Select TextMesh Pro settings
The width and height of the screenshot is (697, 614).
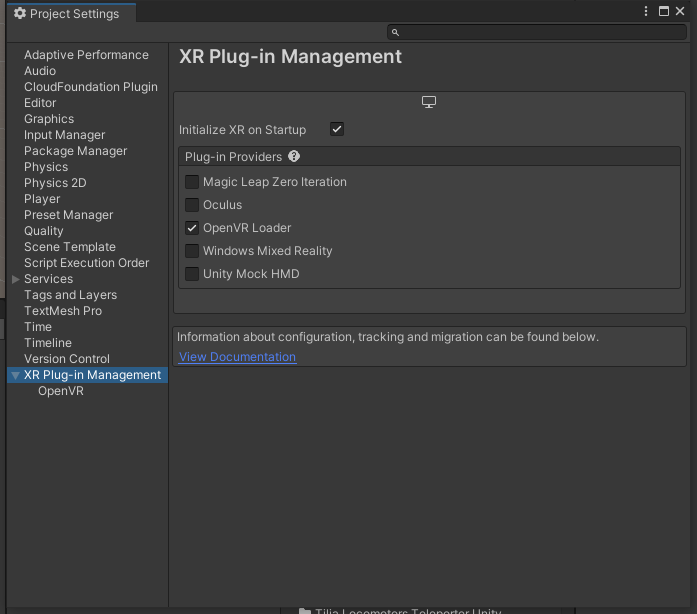click(x=63, y=311)
